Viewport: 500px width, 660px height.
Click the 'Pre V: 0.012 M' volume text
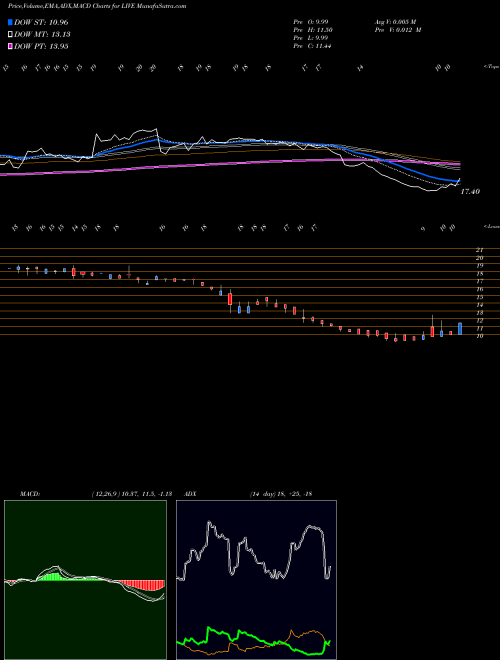click(x=397, y=30)
